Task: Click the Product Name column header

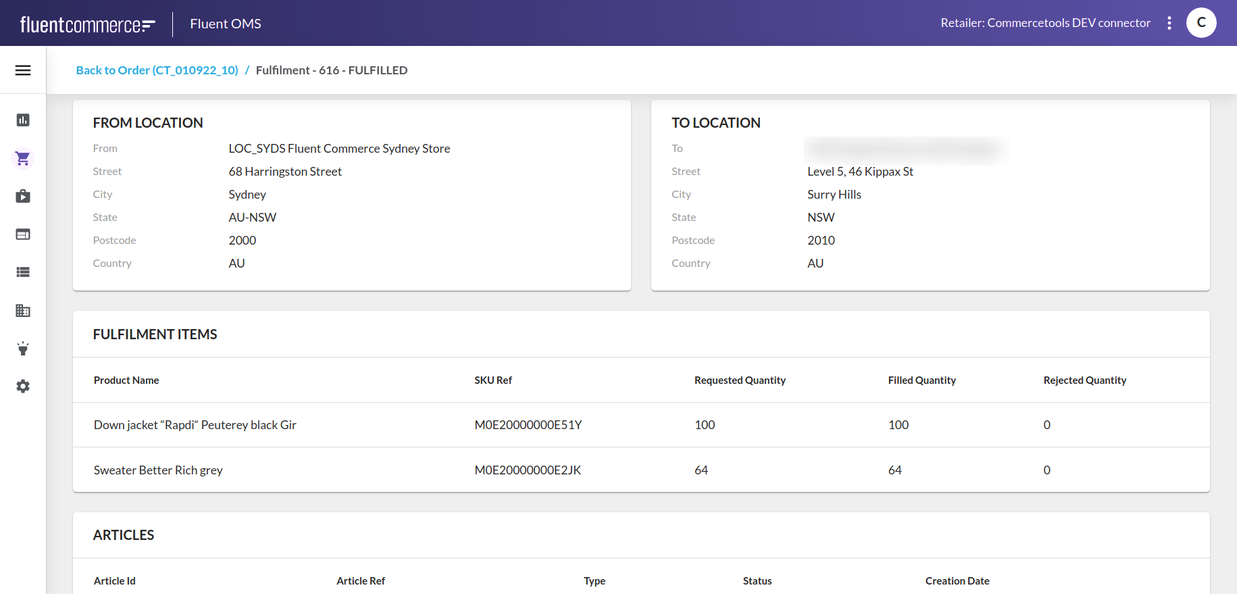Action: pos(126,380)
